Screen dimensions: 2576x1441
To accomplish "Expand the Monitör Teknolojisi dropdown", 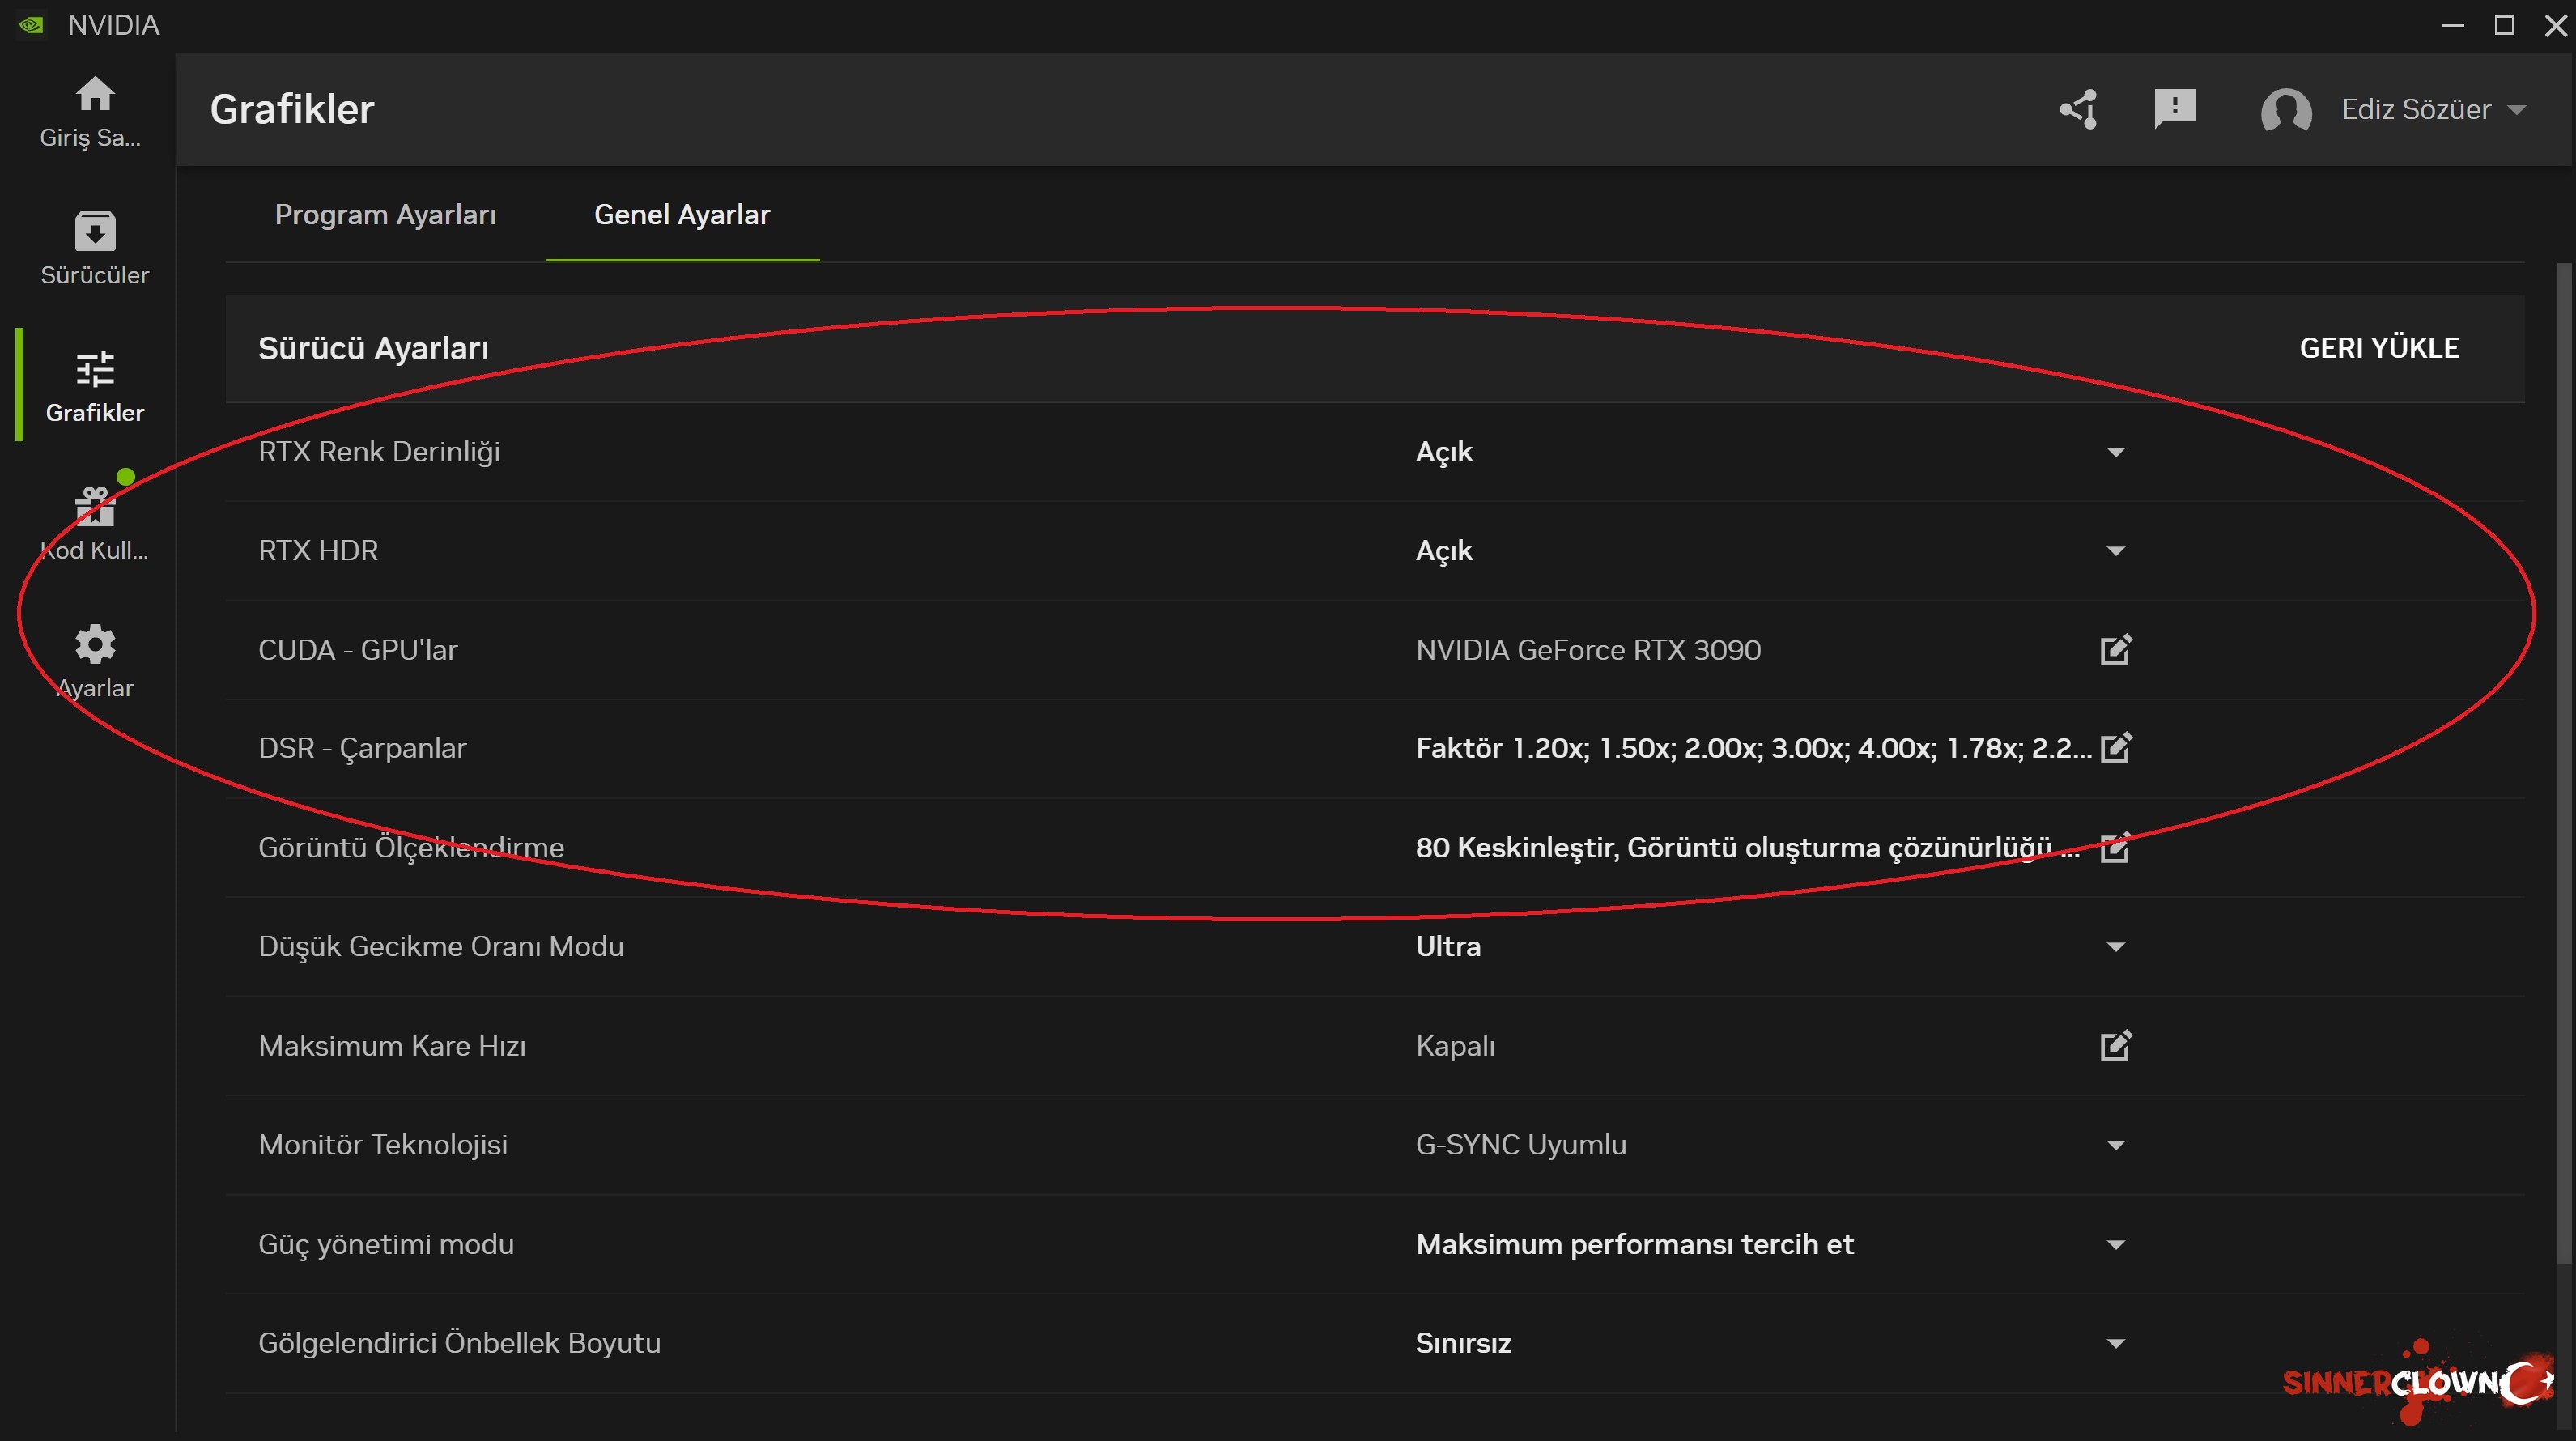I will 2115,1145.
